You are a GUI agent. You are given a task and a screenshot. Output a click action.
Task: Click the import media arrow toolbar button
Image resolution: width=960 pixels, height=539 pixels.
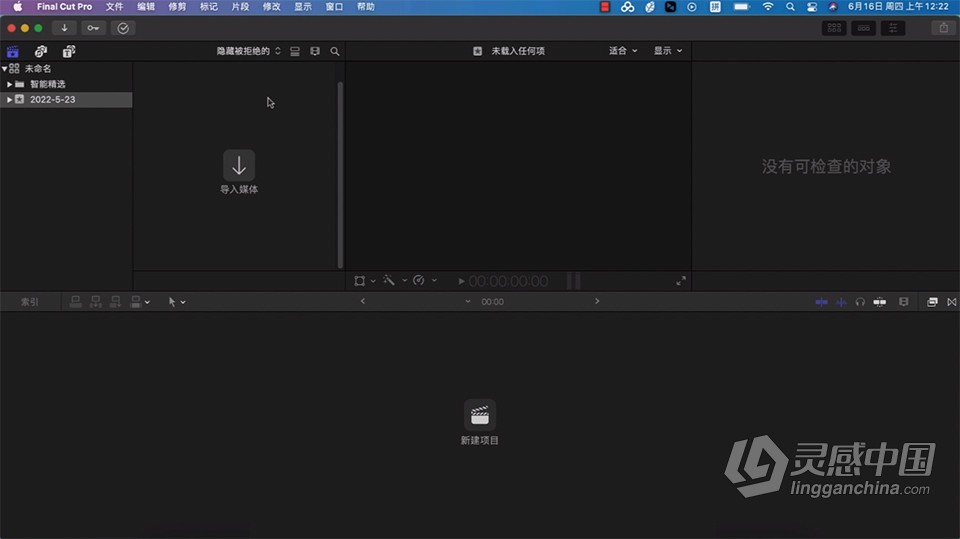[64, 28]
